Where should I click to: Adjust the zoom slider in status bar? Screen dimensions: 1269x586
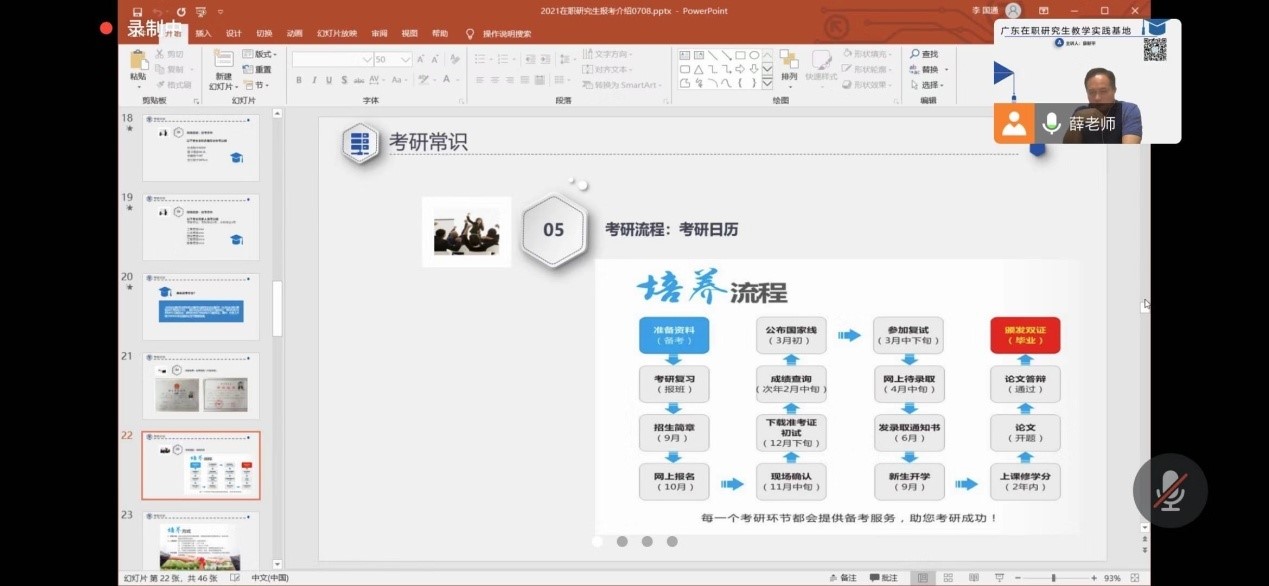pyautogui.click(x=1053, y=578)
